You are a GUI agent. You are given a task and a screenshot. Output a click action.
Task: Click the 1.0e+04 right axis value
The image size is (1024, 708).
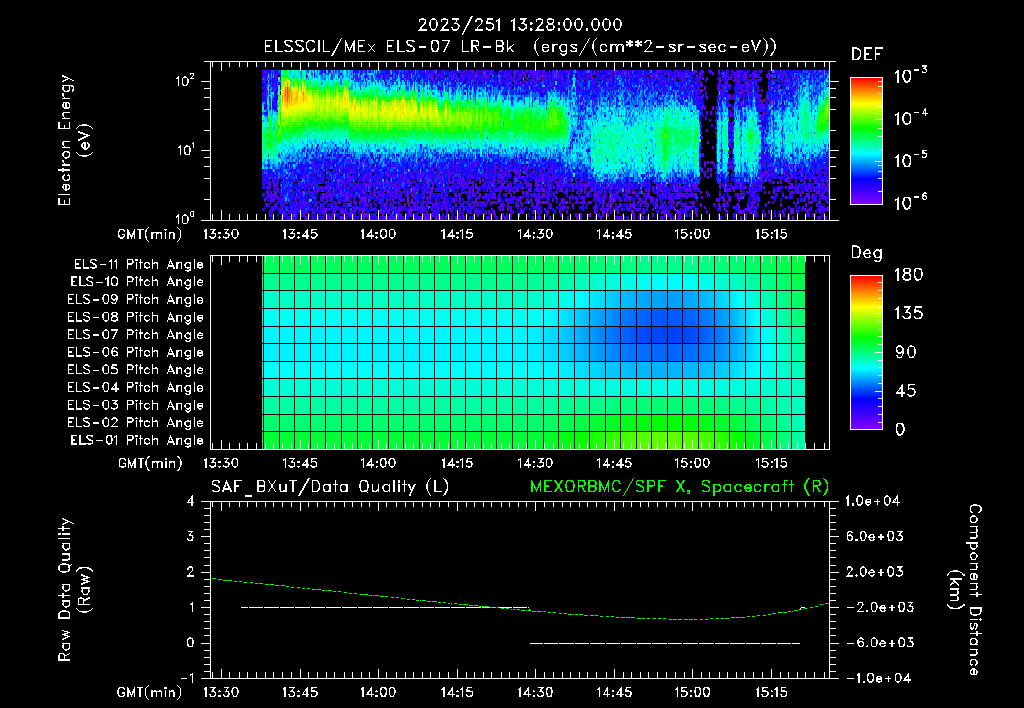872,501
